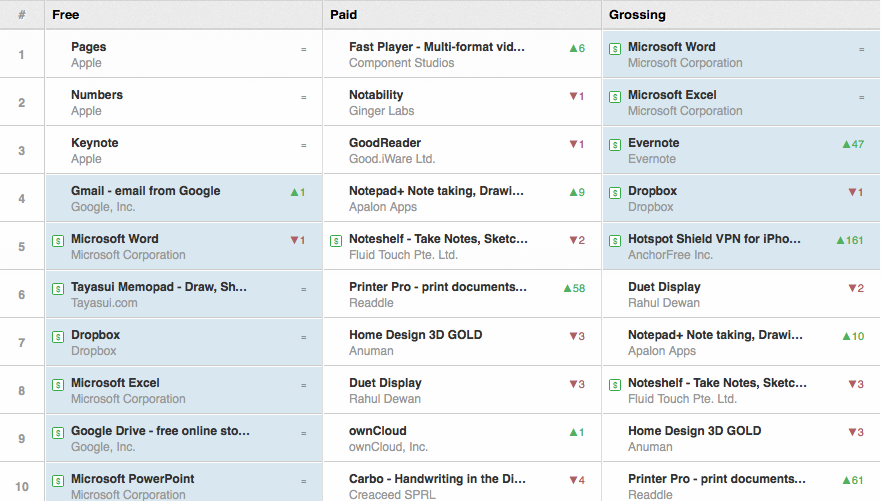
Task: Open ownCloud app entry
Action: [x=378, y=431]
